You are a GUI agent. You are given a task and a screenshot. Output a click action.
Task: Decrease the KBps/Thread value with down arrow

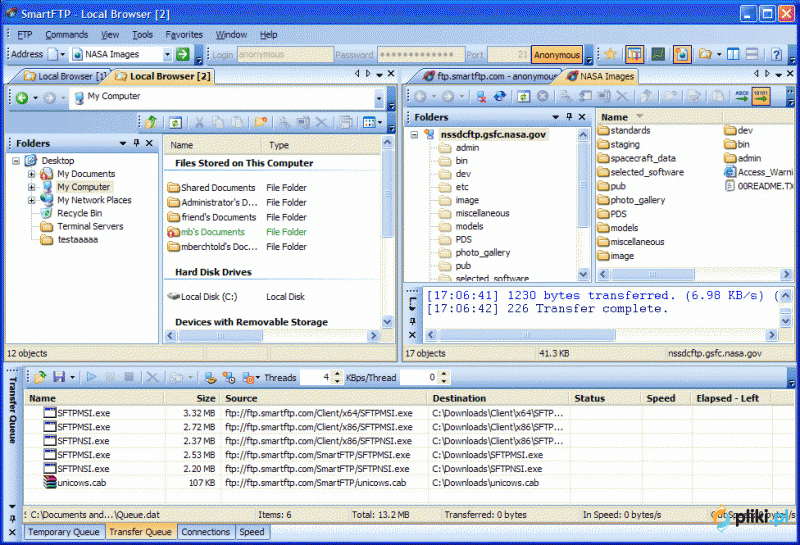[x=443, y=381]
